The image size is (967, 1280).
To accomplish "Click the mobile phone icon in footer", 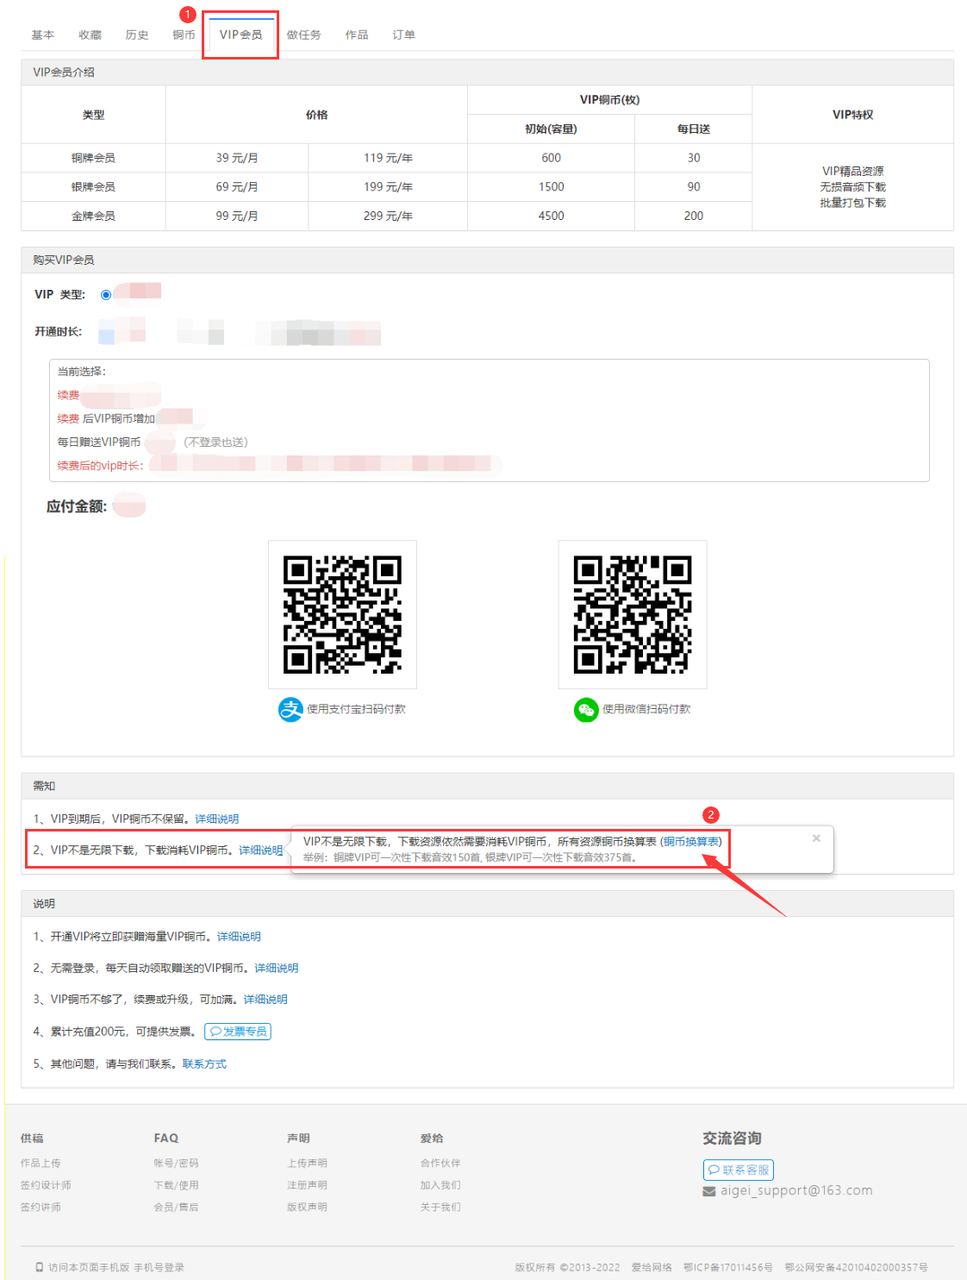I will (x=39, y=1267).
